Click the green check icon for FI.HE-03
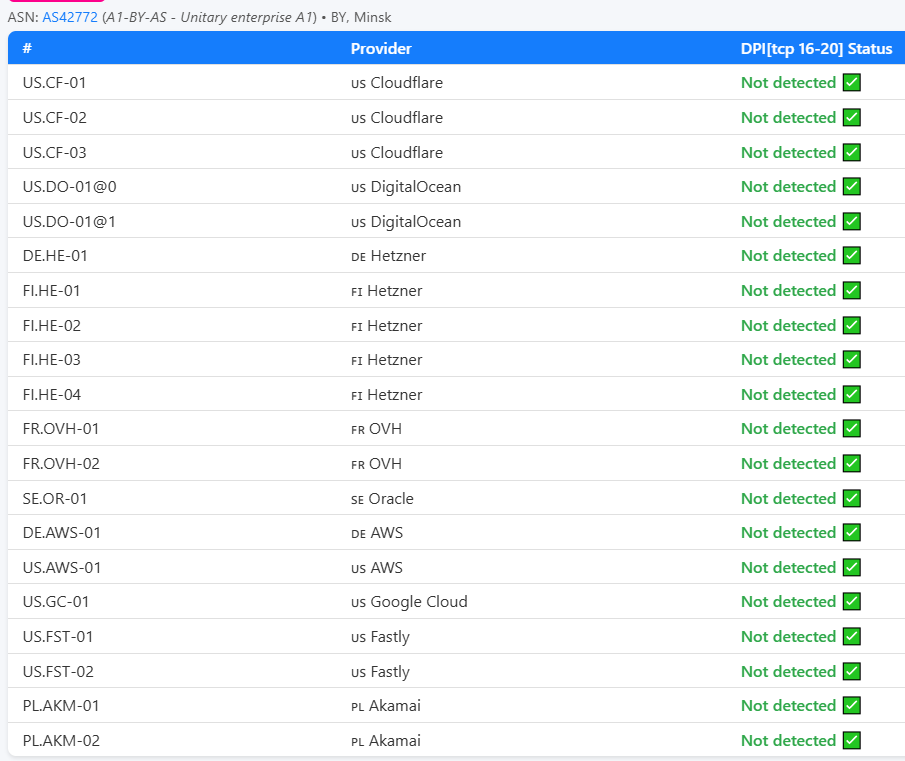The width and height of the screenshot is (905, 761). coord(852,360)
